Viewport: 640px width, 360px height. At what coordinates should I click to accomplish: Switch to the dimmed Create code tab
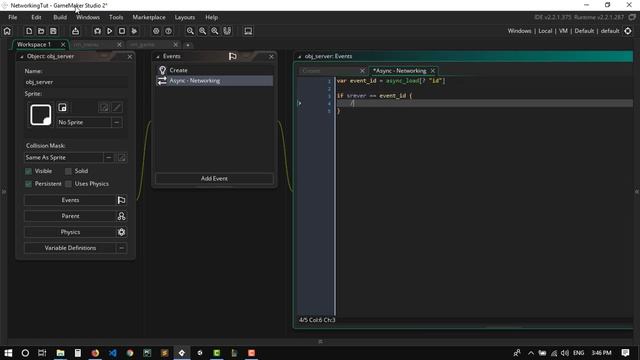311,71
